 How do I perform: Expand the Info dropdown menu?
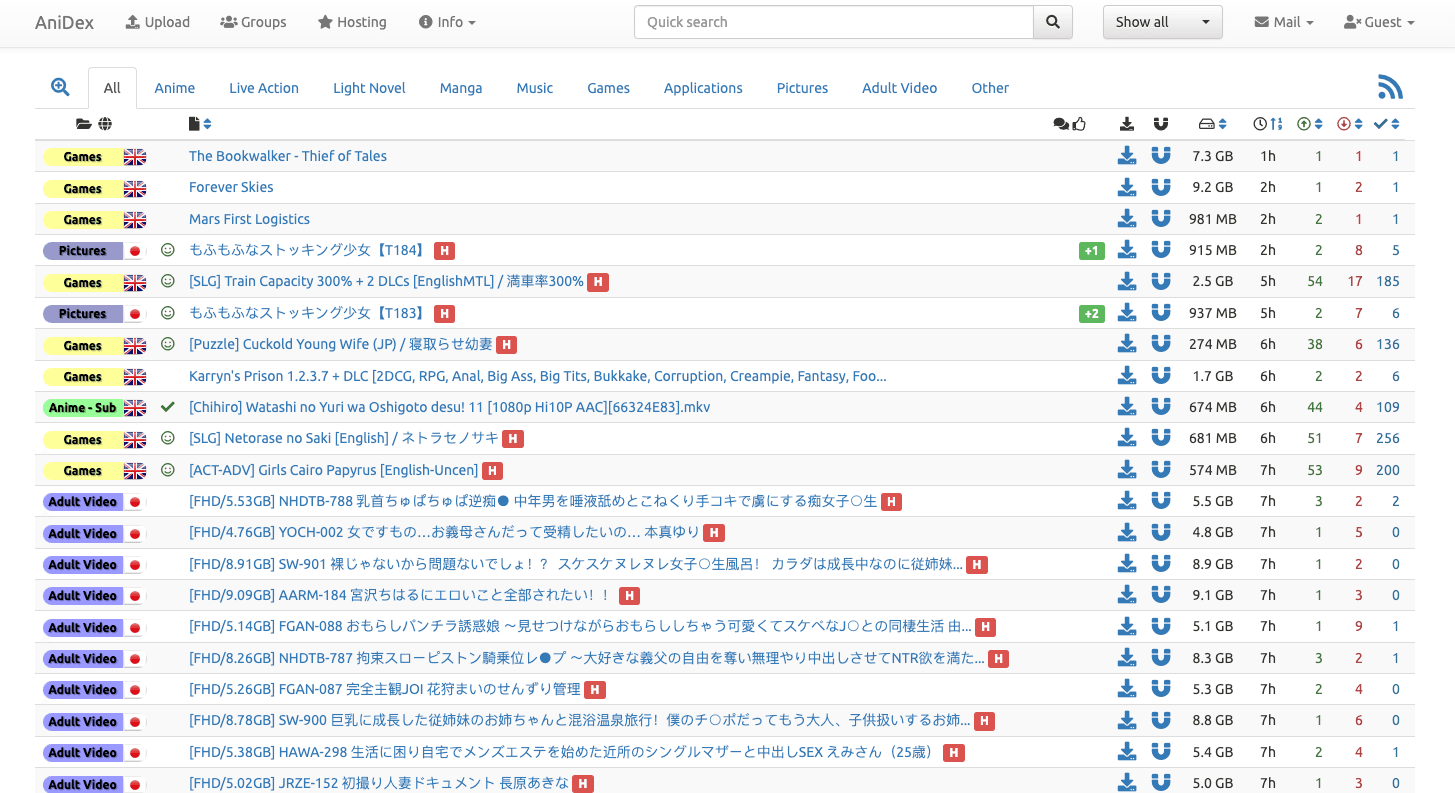(447, 22)
